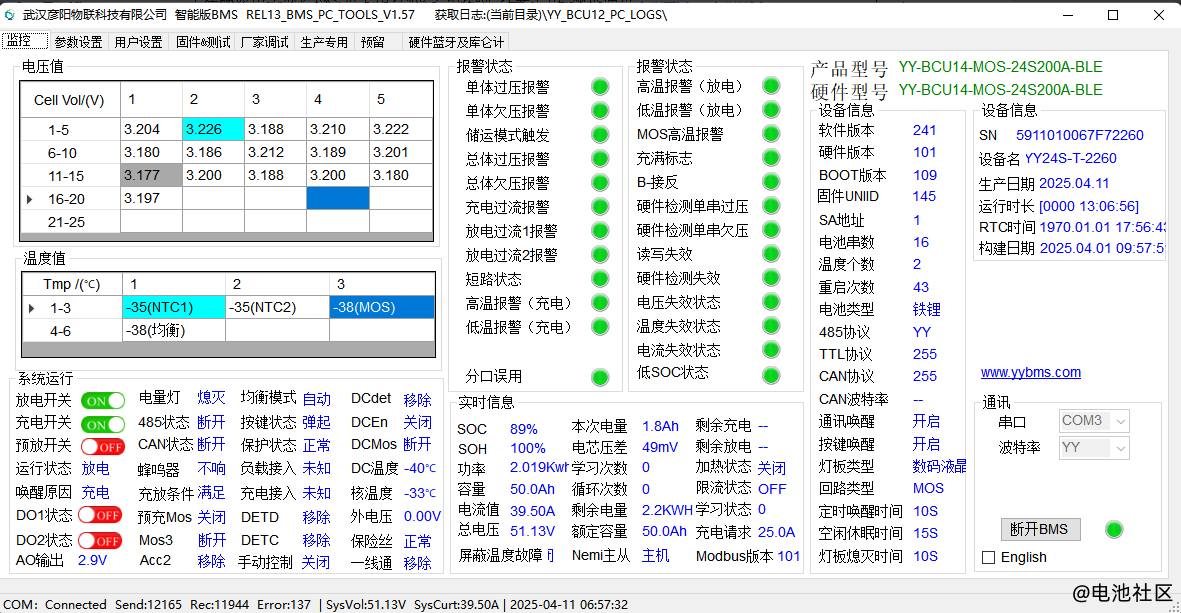
Task: Switch to the 参数设置 tab
Action: (78, 42)
